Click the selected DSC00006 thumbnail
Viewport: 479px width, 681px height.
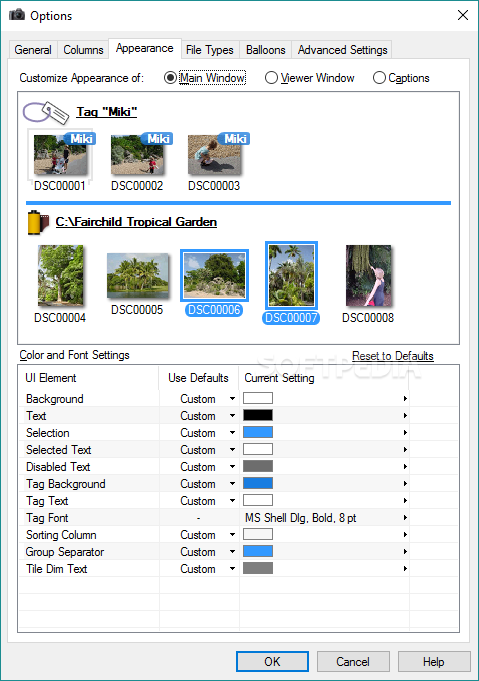pyautogui.click(x=214, y=276)
